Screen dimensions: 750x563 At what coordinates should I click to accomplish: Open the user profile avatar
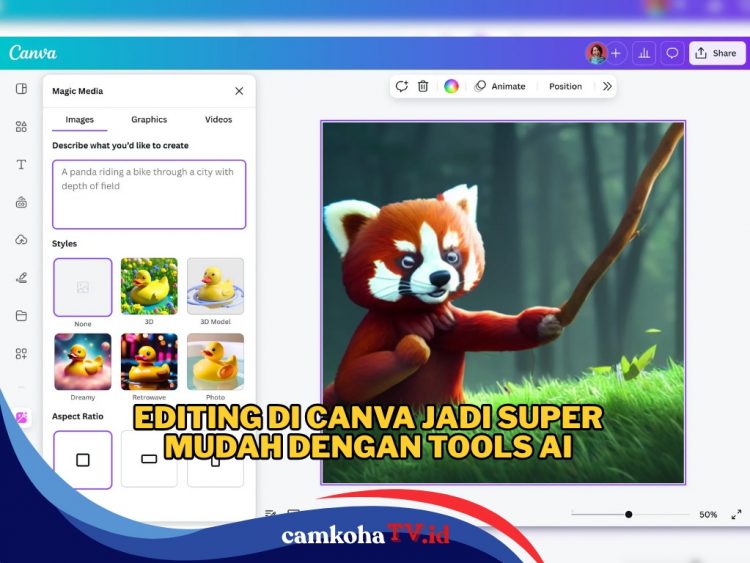pos(596,53)
